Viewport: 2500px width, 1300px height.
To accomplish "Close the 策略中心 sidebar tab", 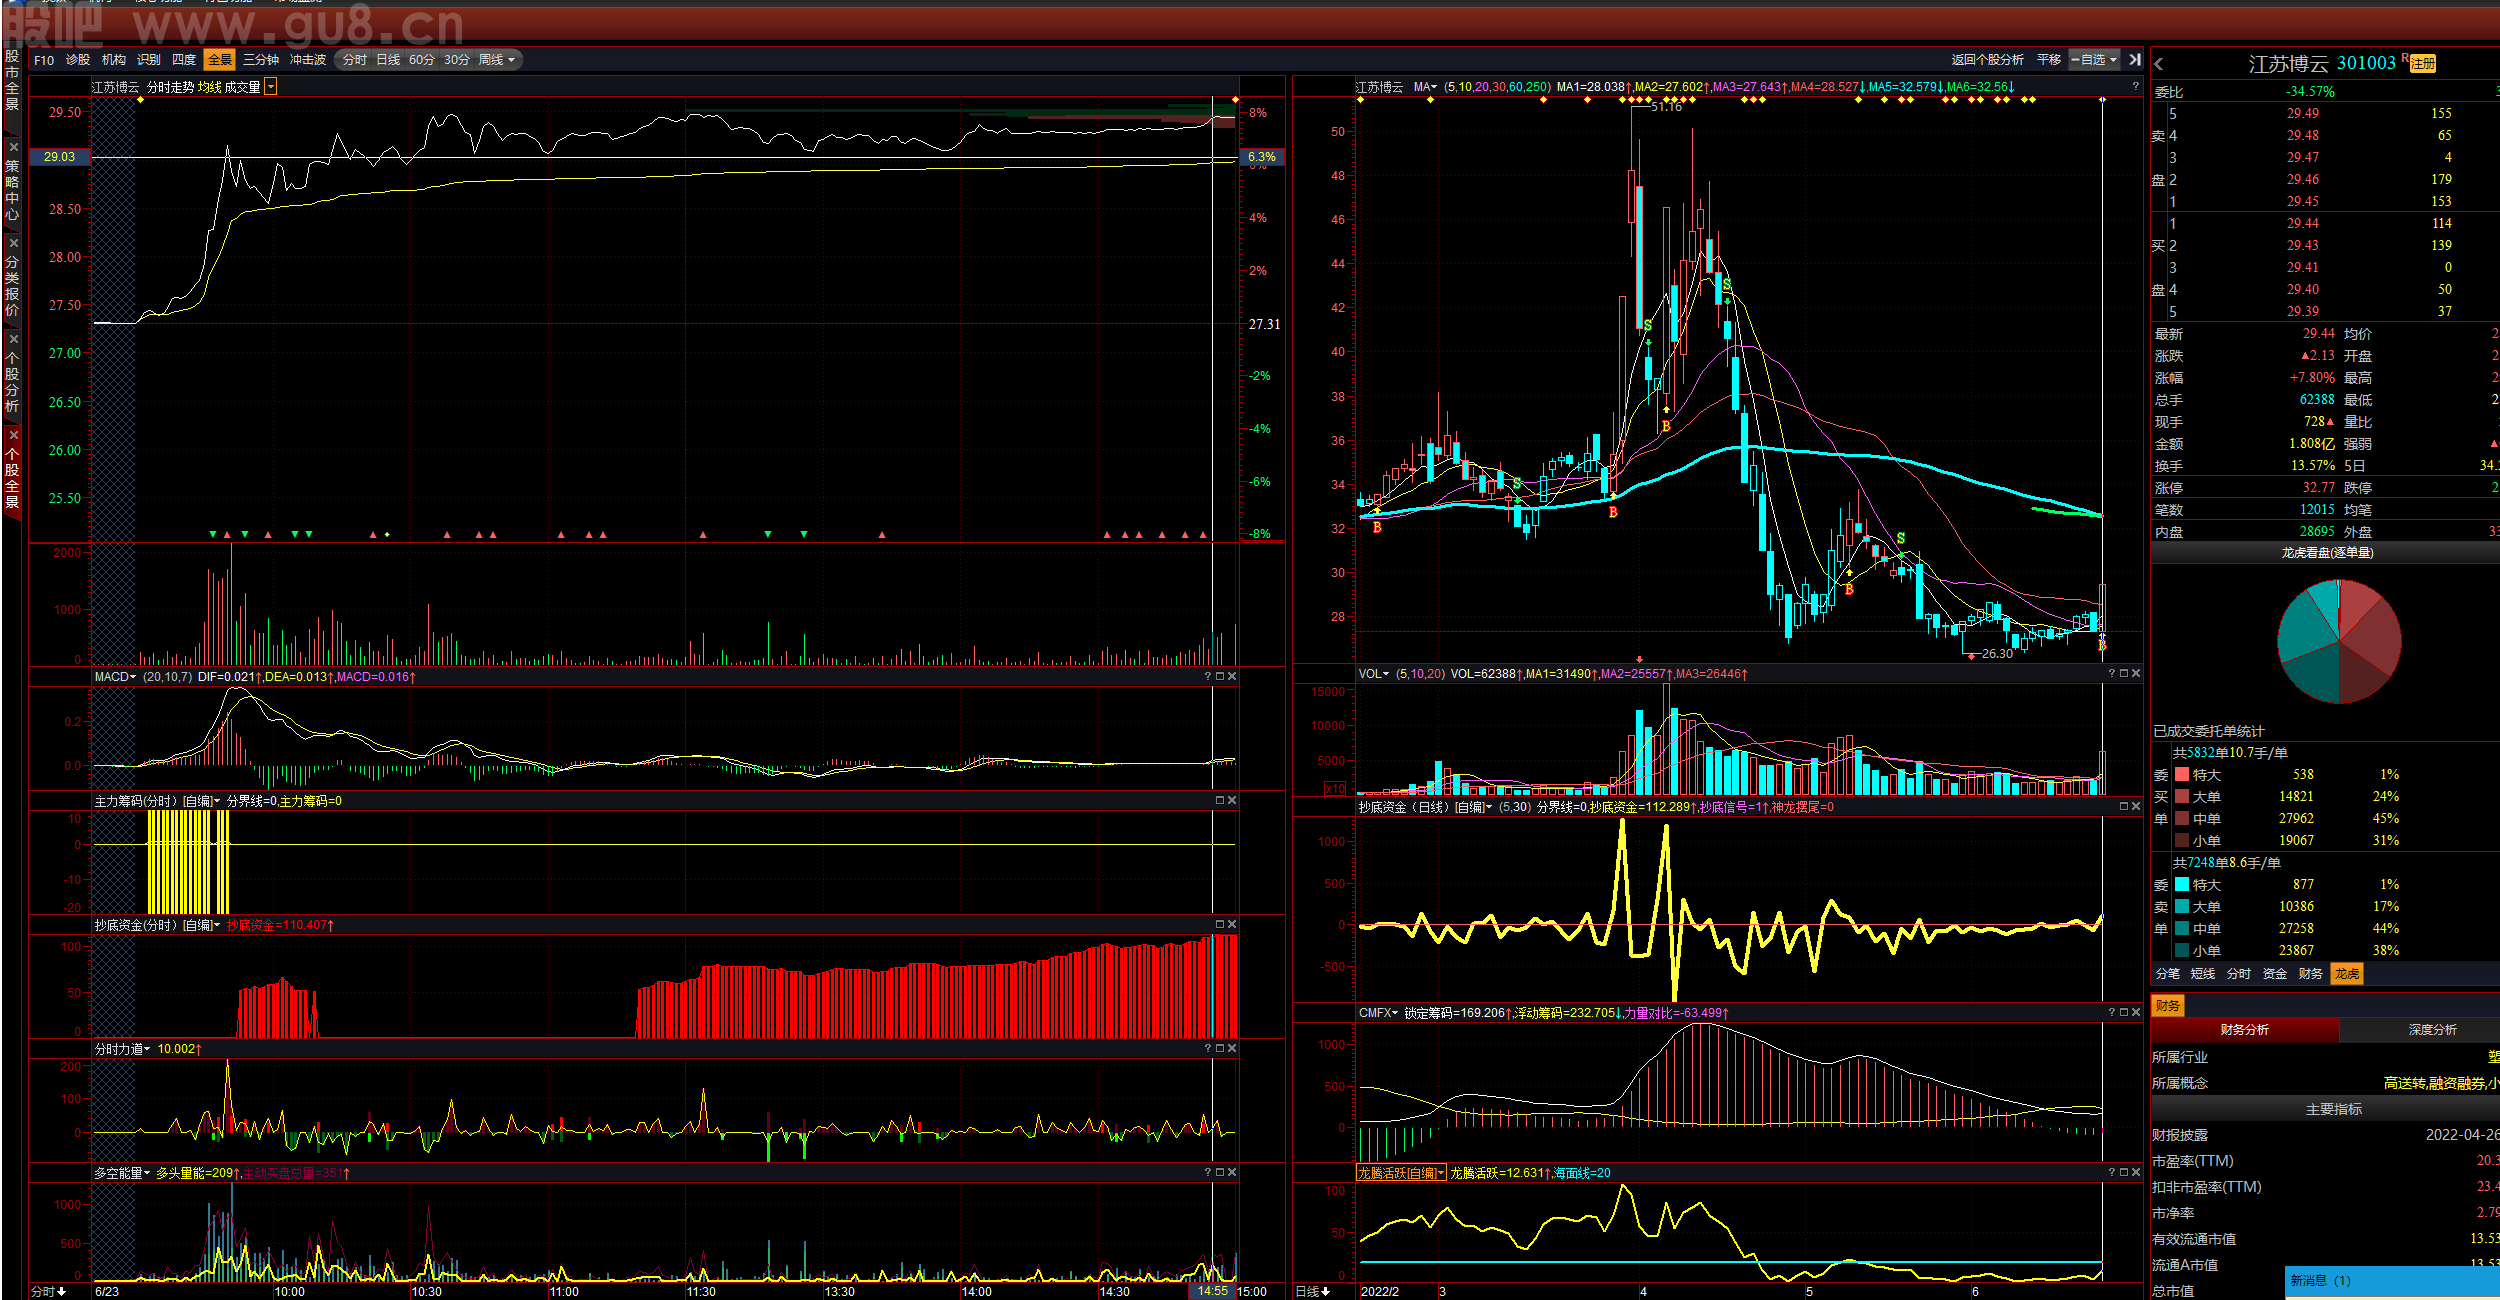I will 13,147.
